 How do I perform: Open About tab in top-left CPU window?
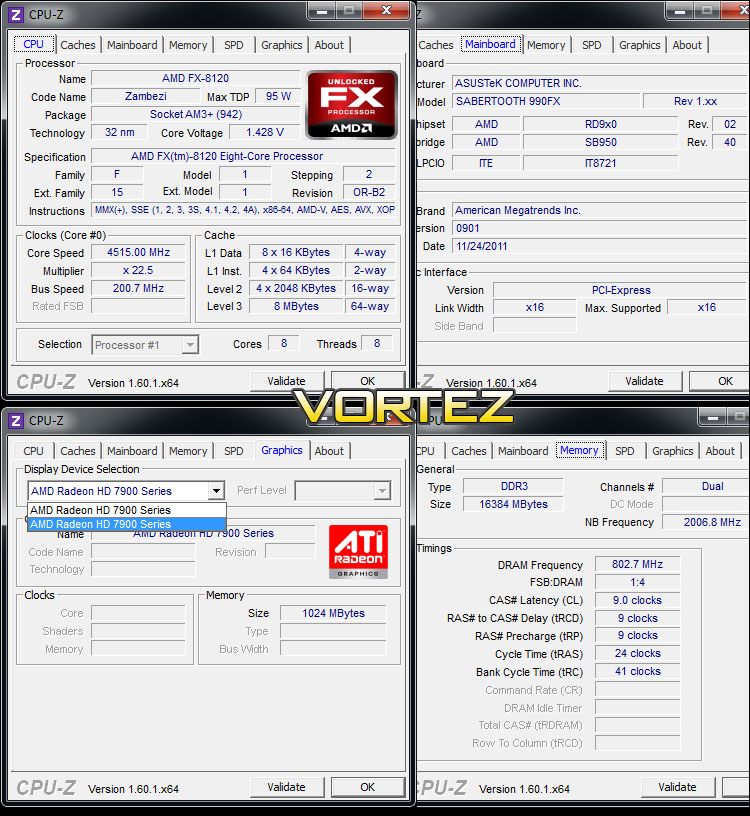pos(329,45)
